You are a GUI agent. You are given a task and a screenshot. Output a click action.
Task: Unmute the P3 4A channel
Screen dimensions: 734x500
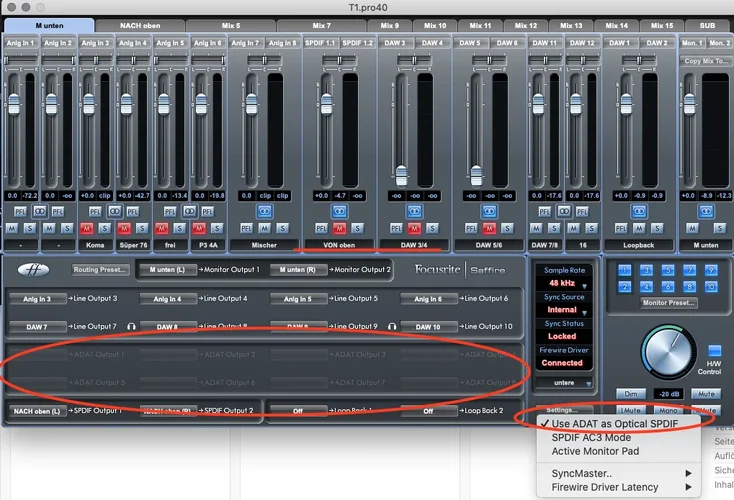click(199, 228)
